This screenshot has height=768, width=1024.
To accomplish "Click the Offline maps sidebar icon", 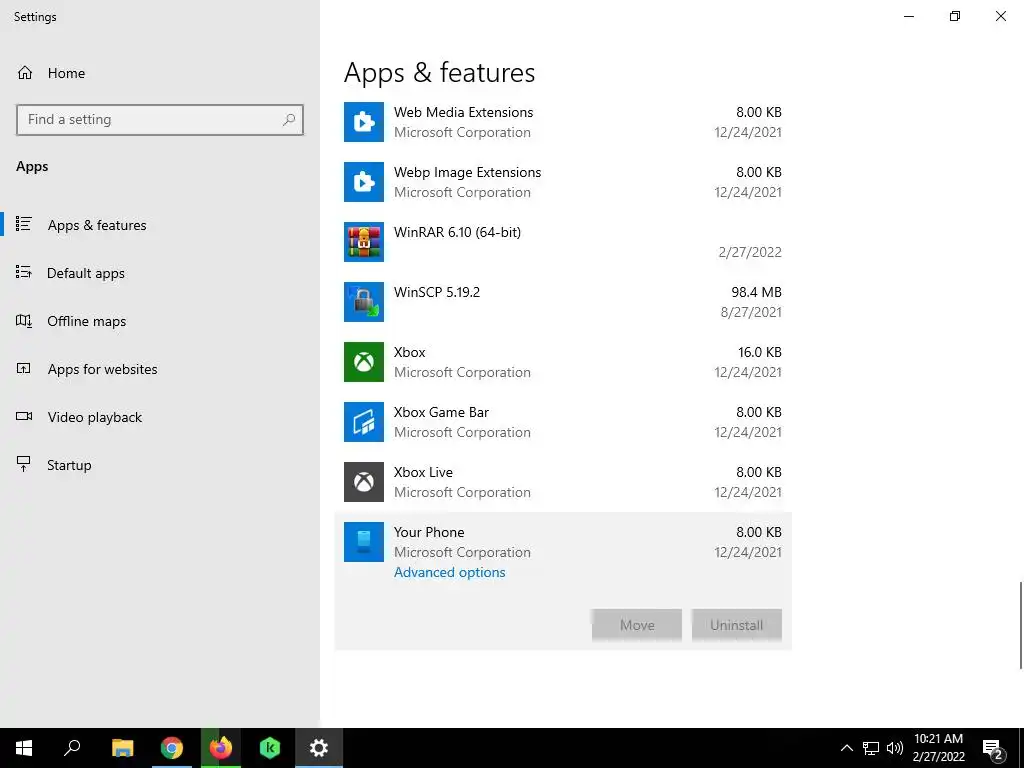I will pos(24,321).
